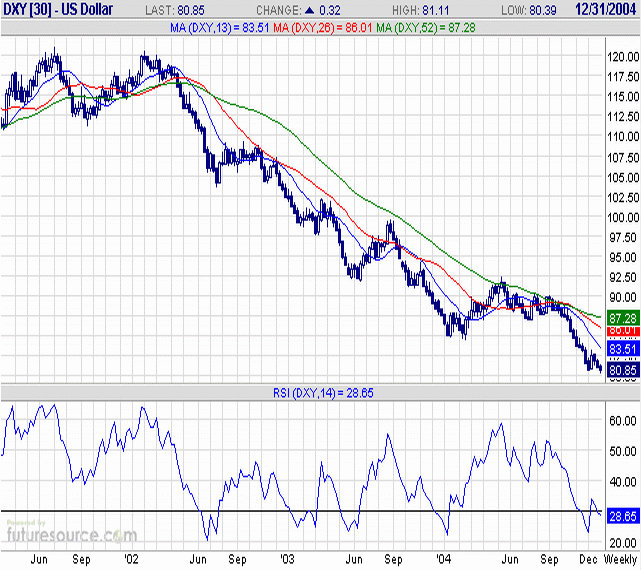Click the dark blue 80.85 last price tag
Viewport: 641px width, 570px height.
point(622,366)
